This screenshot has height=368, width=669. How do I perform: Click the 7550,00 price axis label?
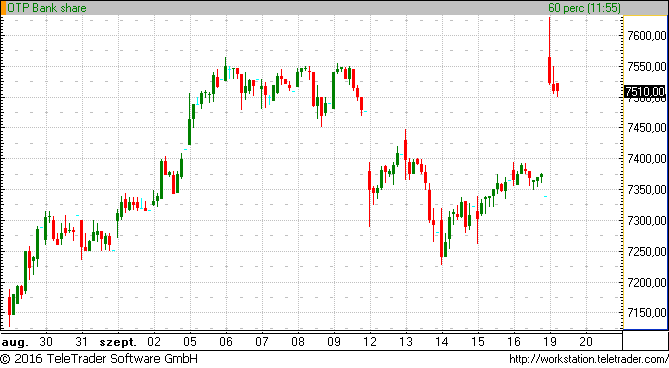click(x=646, y=67)
